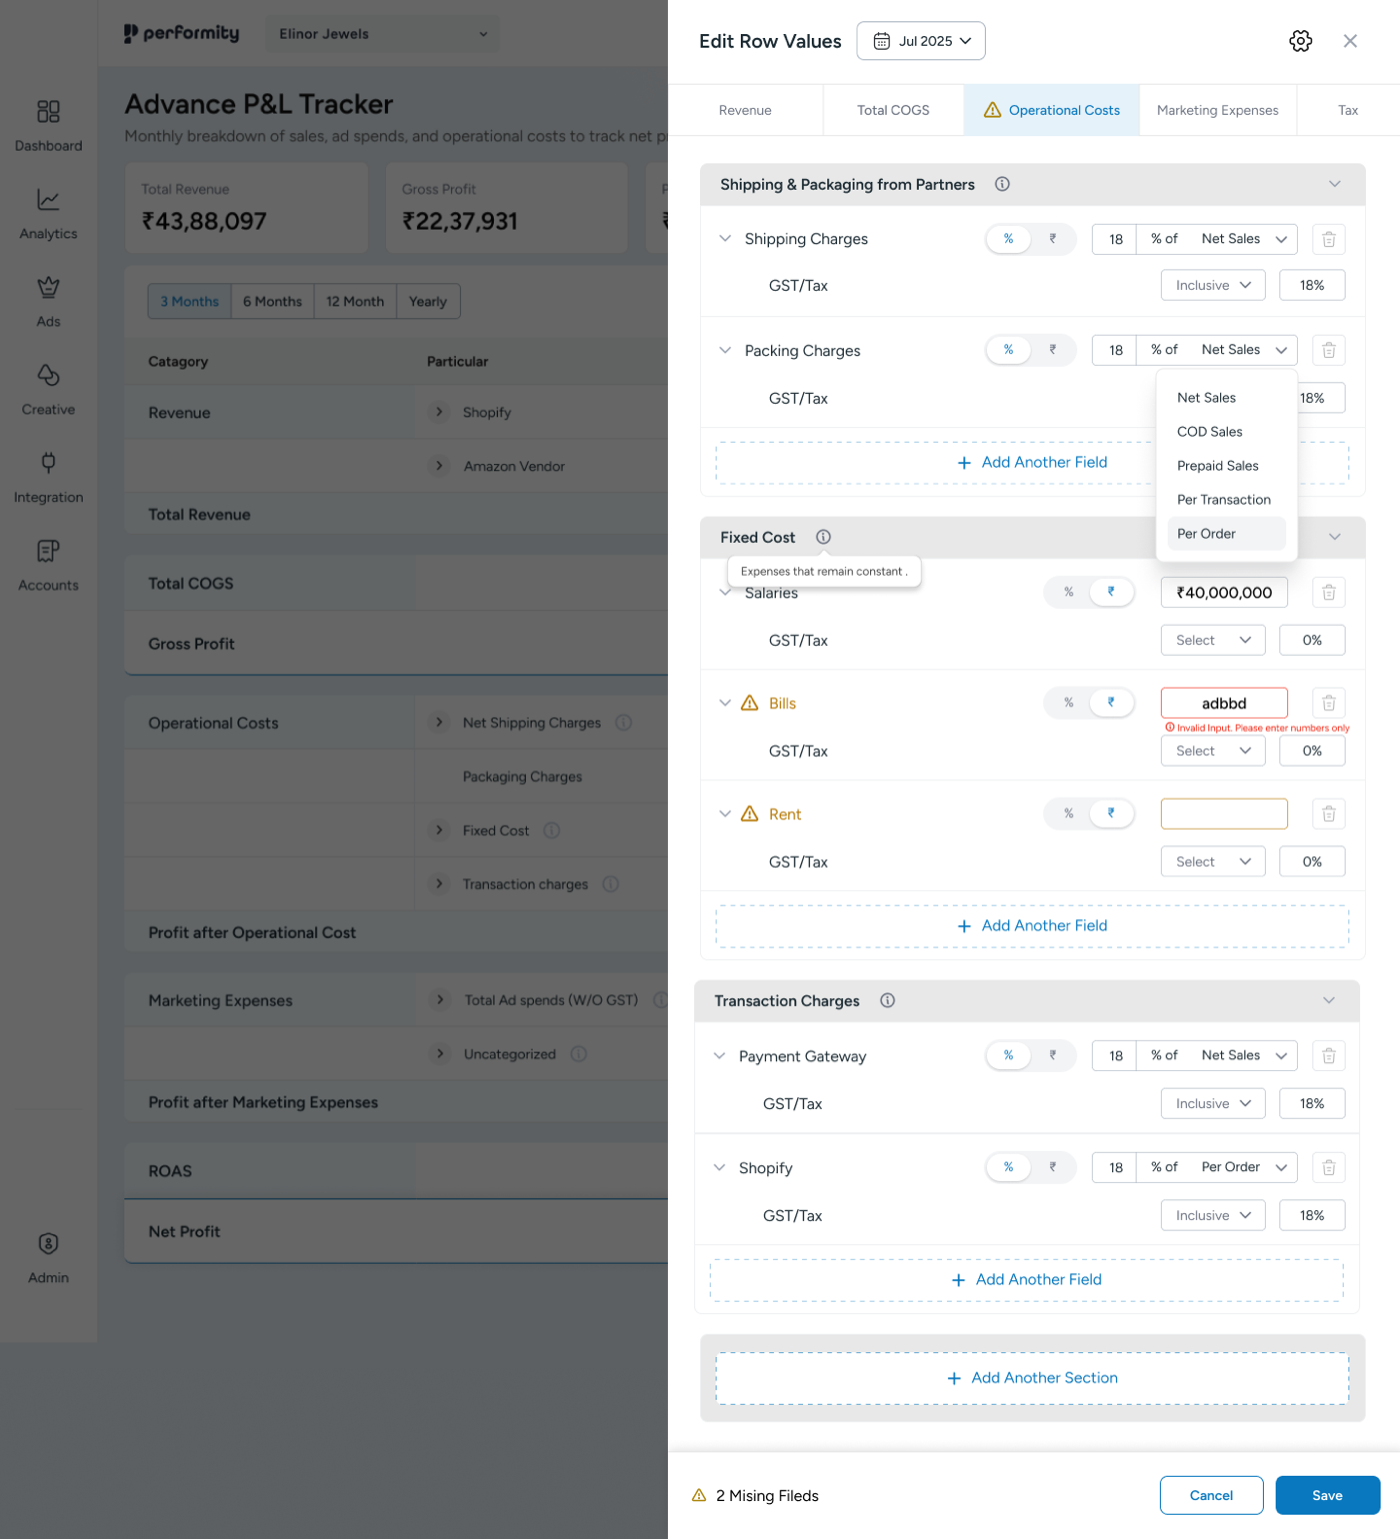Screen dimensions: 1400x1539
Task: Add another field under Fixed Cost
Action: [1032, 926]
